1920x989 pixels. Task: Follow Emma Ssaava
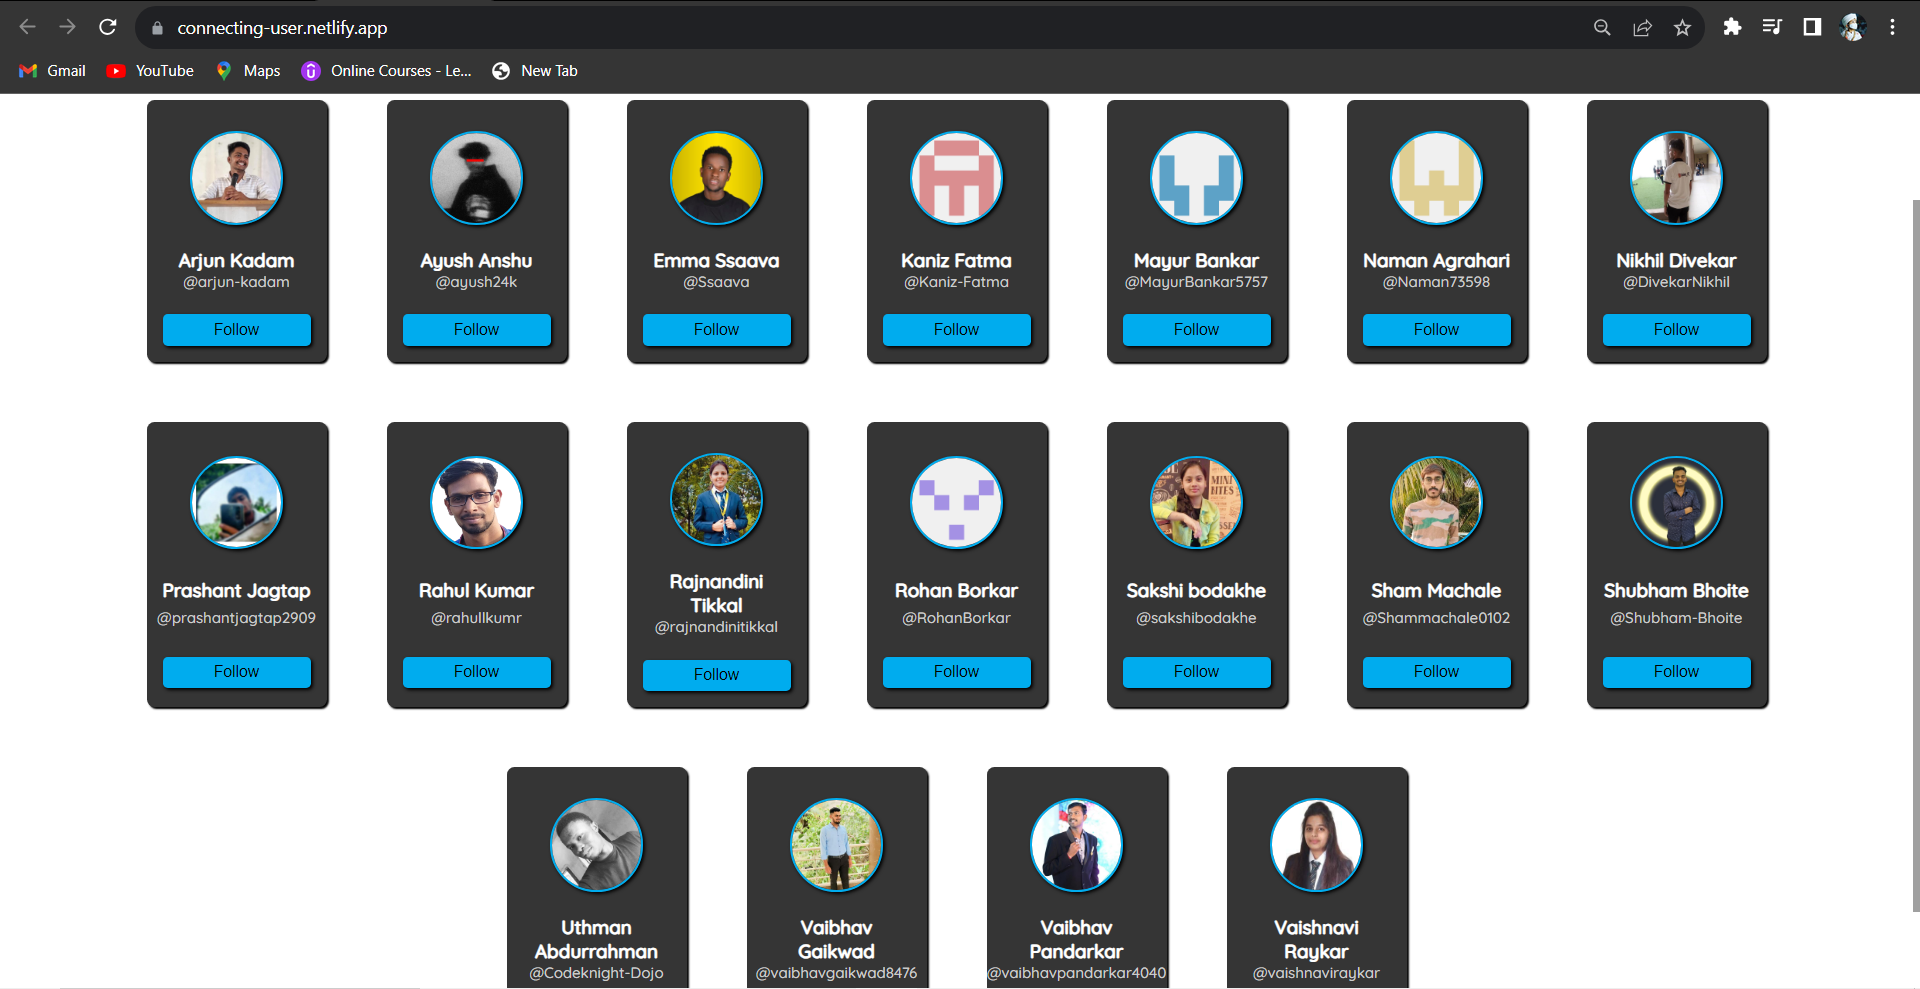pyautogui.click(x=716, y=329)
